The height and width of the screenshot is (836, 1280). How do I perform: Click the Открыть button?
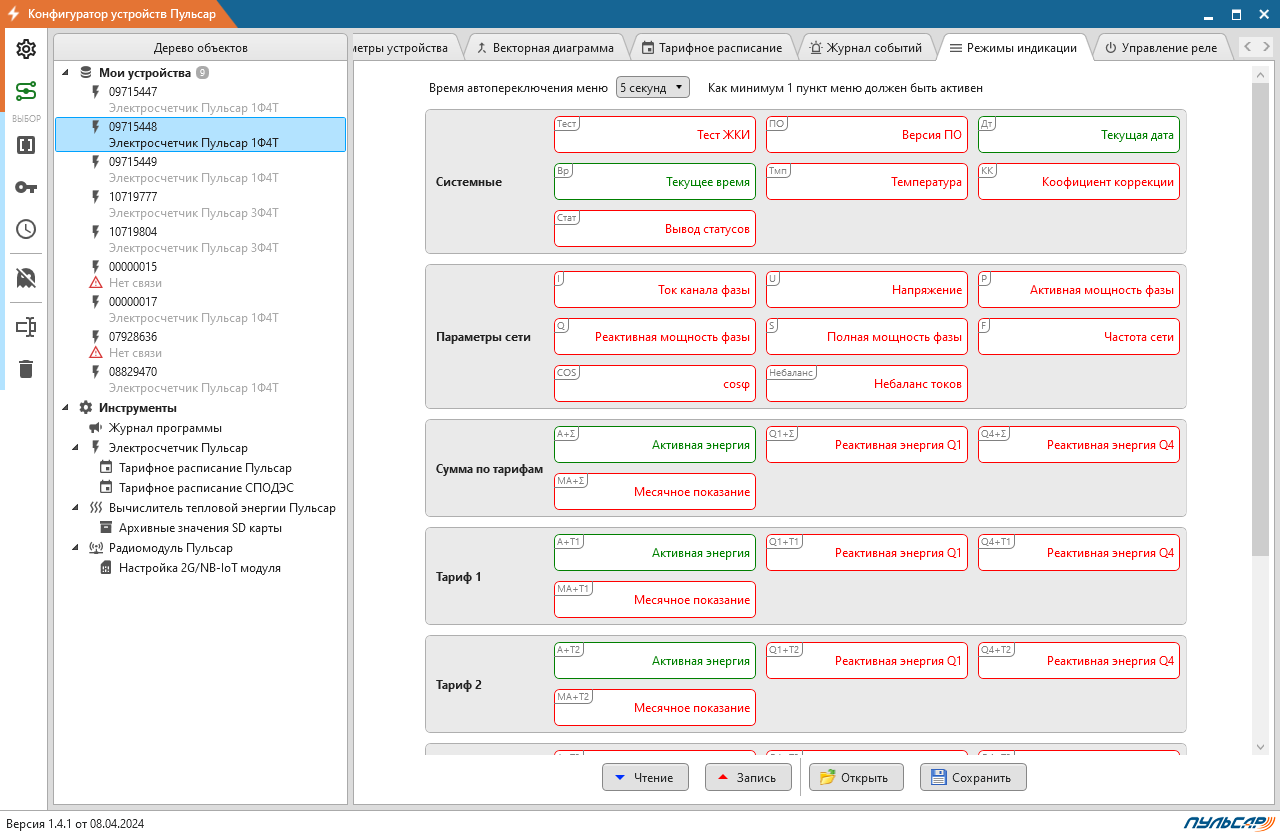point(856,777)
